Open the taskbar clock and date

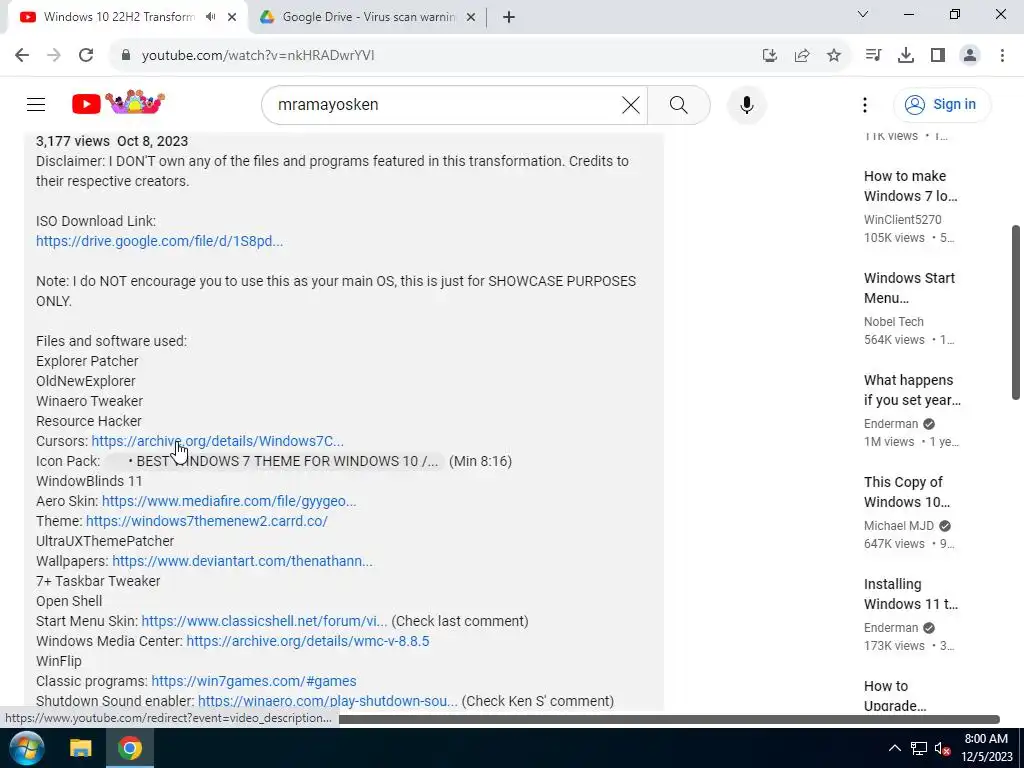click(986, 748)
